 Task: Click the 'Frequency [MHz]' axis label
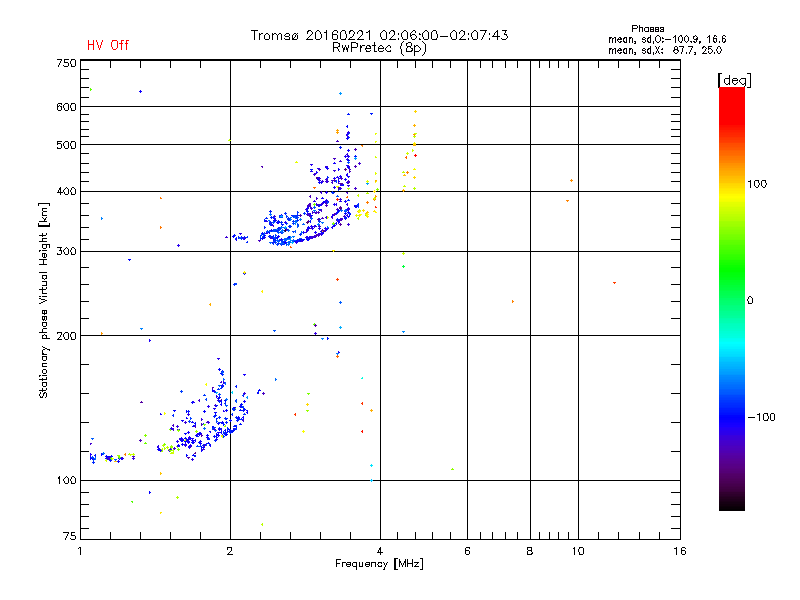379,564
